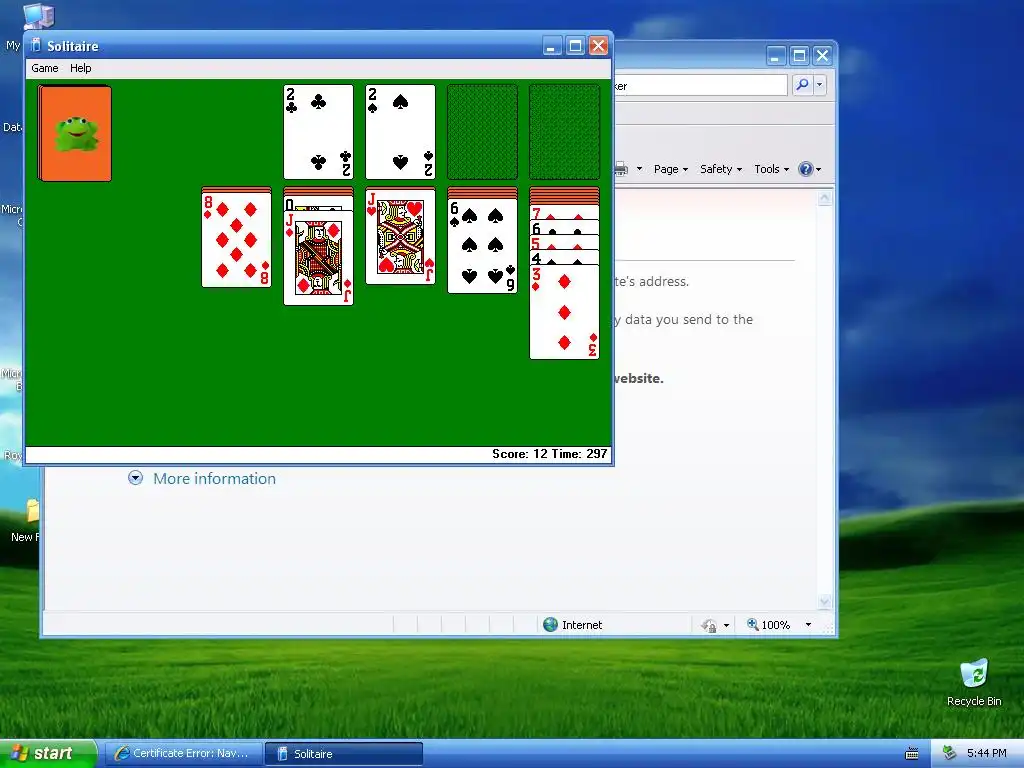Draw from the frog-back stock deck
The image size is (1024, 768).
(75, 133)
